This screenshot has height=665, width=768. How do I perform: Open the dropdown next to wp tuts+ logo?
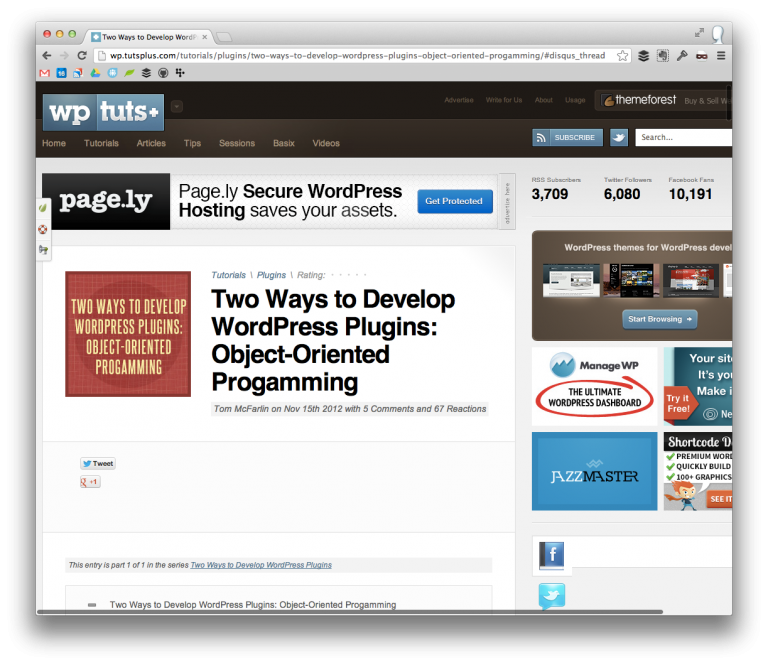[177, 106]
